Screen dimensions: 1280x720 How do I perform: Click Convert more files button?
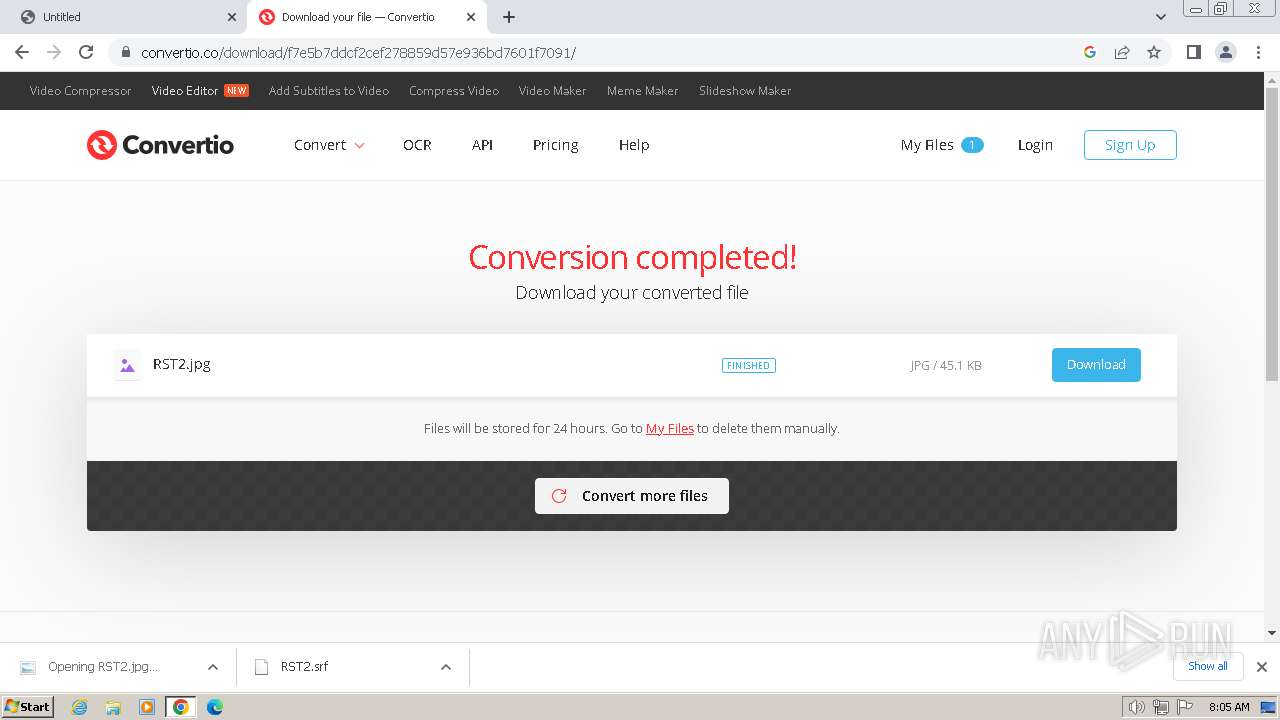(x=632, y=496)
